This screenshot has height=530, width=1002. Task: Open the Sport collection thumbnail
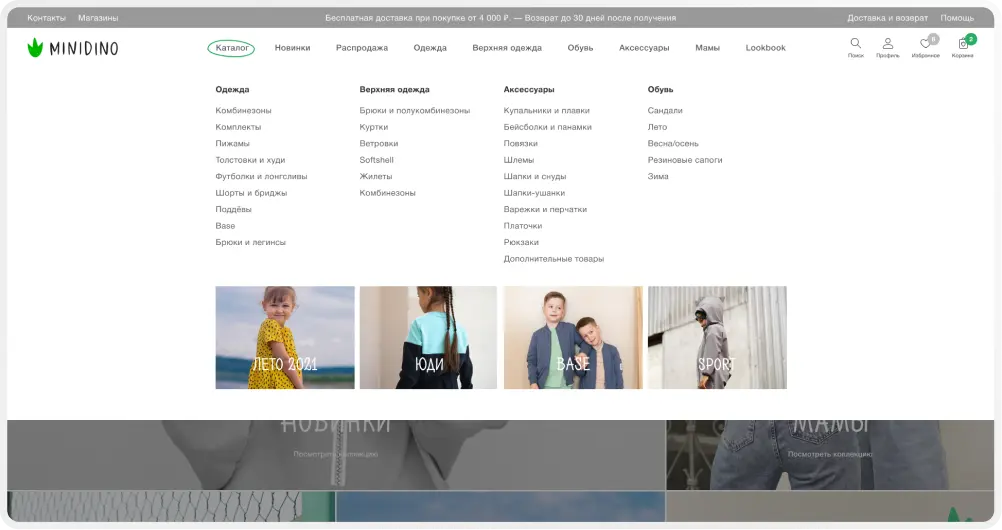point(717,337)
